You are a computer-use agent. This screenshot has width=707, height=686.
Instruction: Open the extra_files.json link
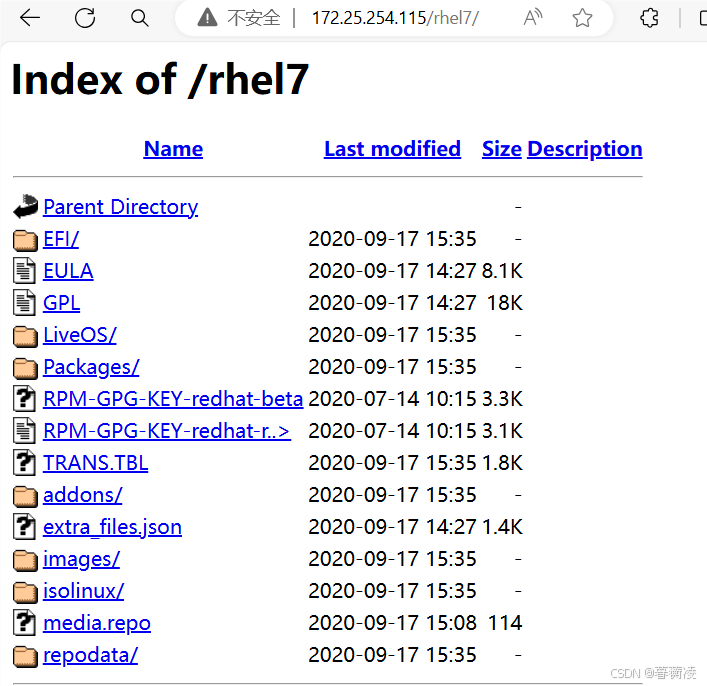pyautogui.click(x=112, y=527)
